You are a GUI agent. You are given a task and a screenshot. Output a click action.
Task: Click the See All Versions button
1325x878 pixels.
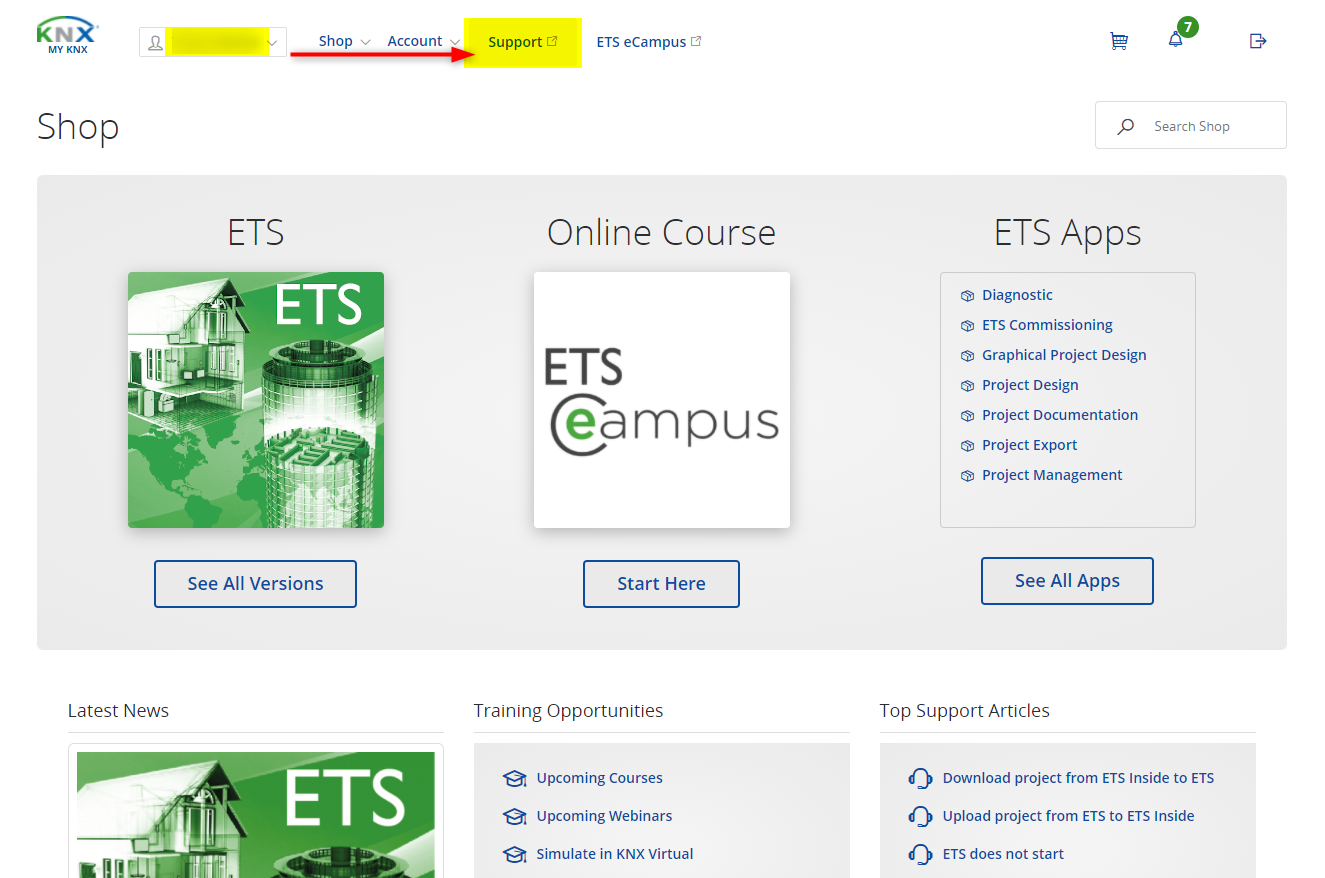point(255,584)
